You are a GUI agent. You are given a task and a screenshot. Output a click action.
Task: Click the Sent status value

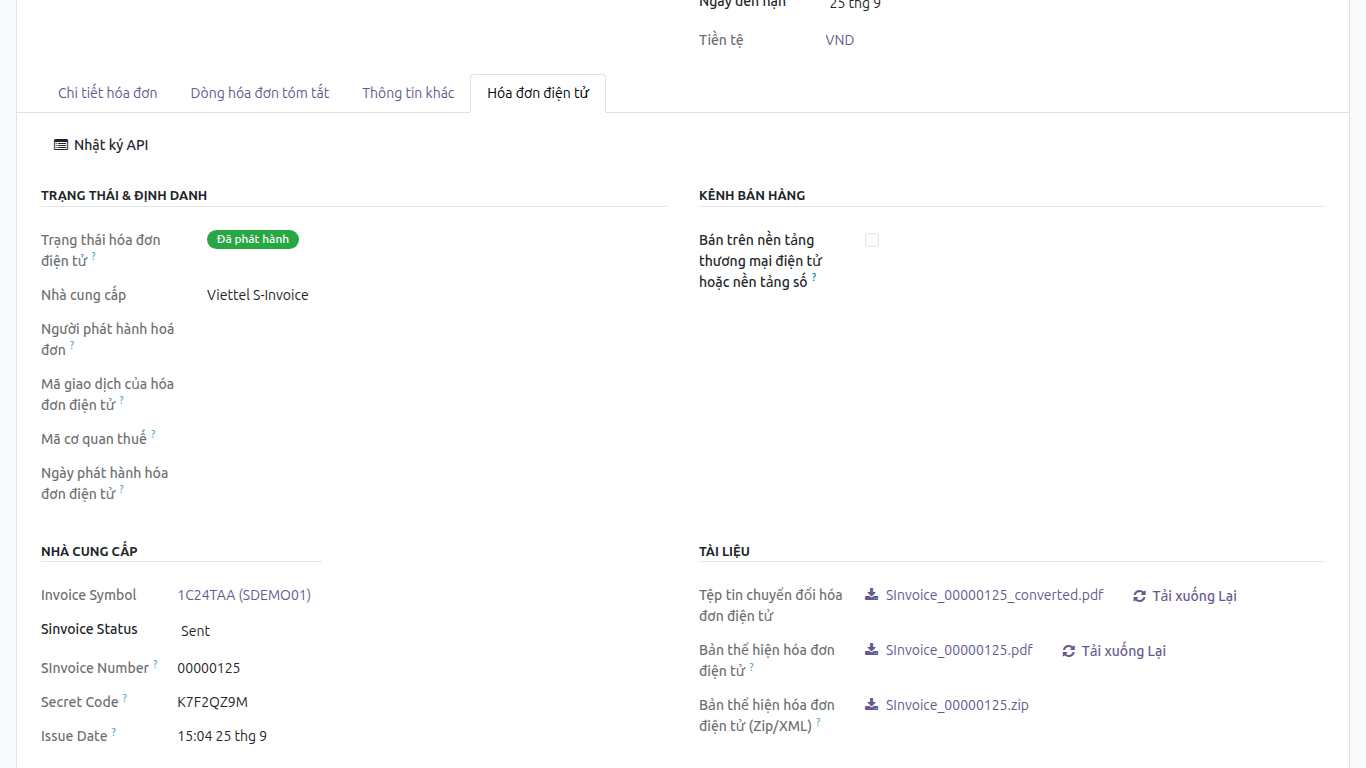click(x=196, y=631)
